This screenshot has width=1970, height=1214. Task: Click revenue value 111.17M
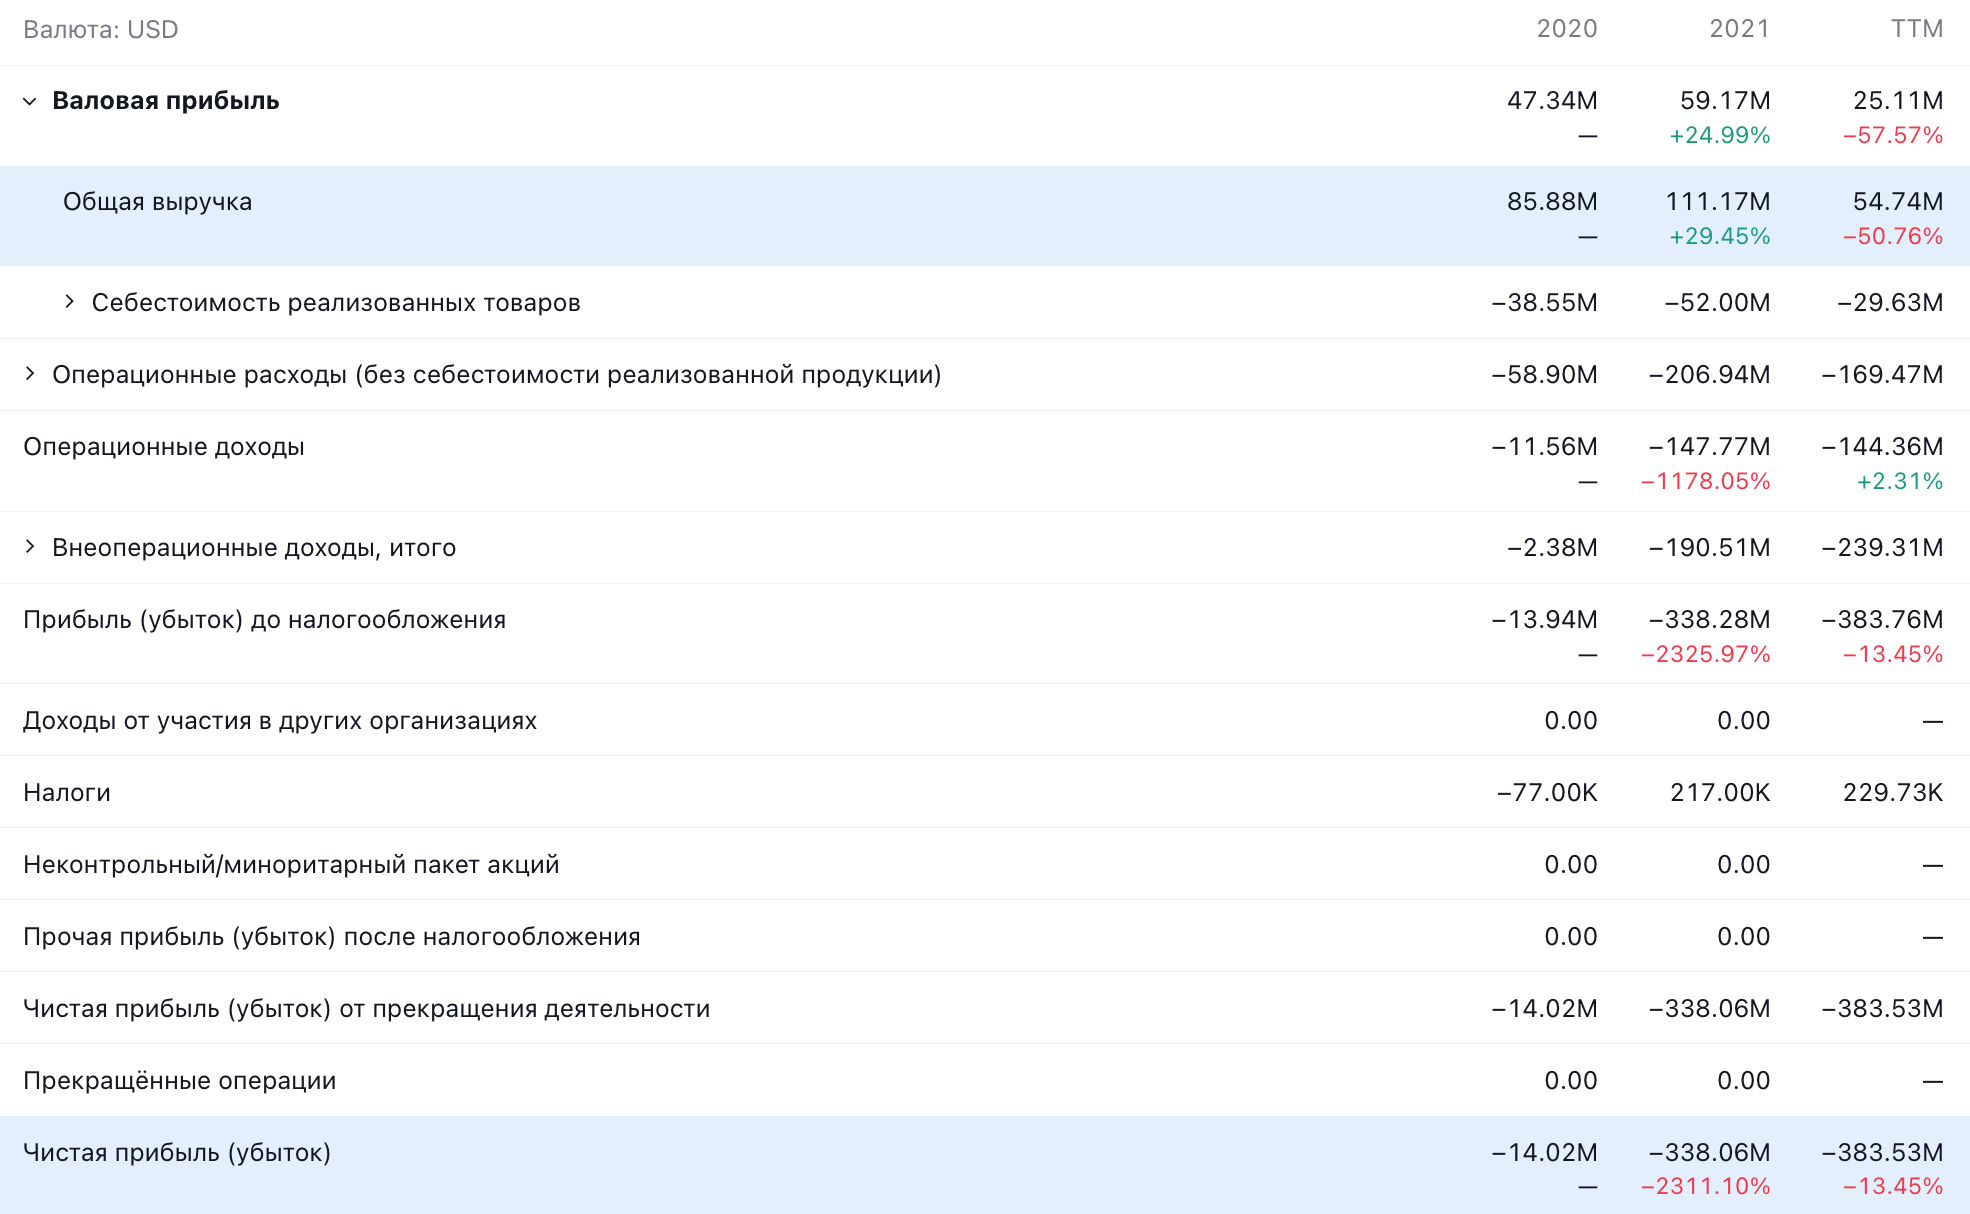tap(1718, 202)
